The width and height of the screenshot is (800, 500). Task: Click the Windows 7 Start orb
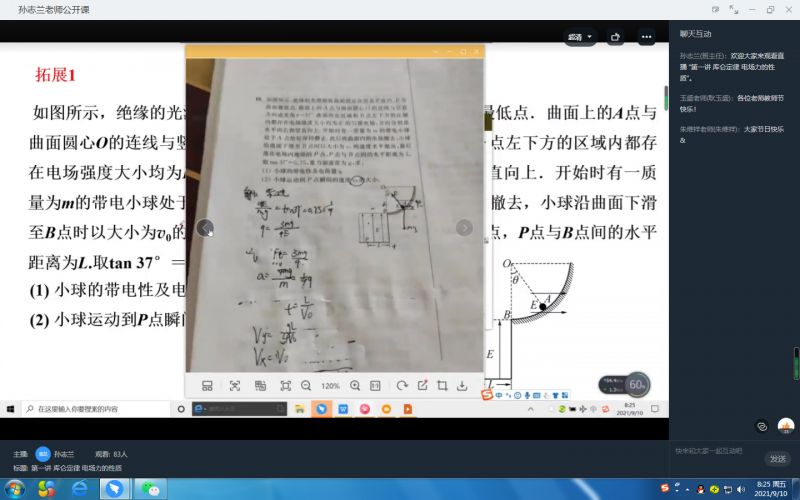(15, 489)
